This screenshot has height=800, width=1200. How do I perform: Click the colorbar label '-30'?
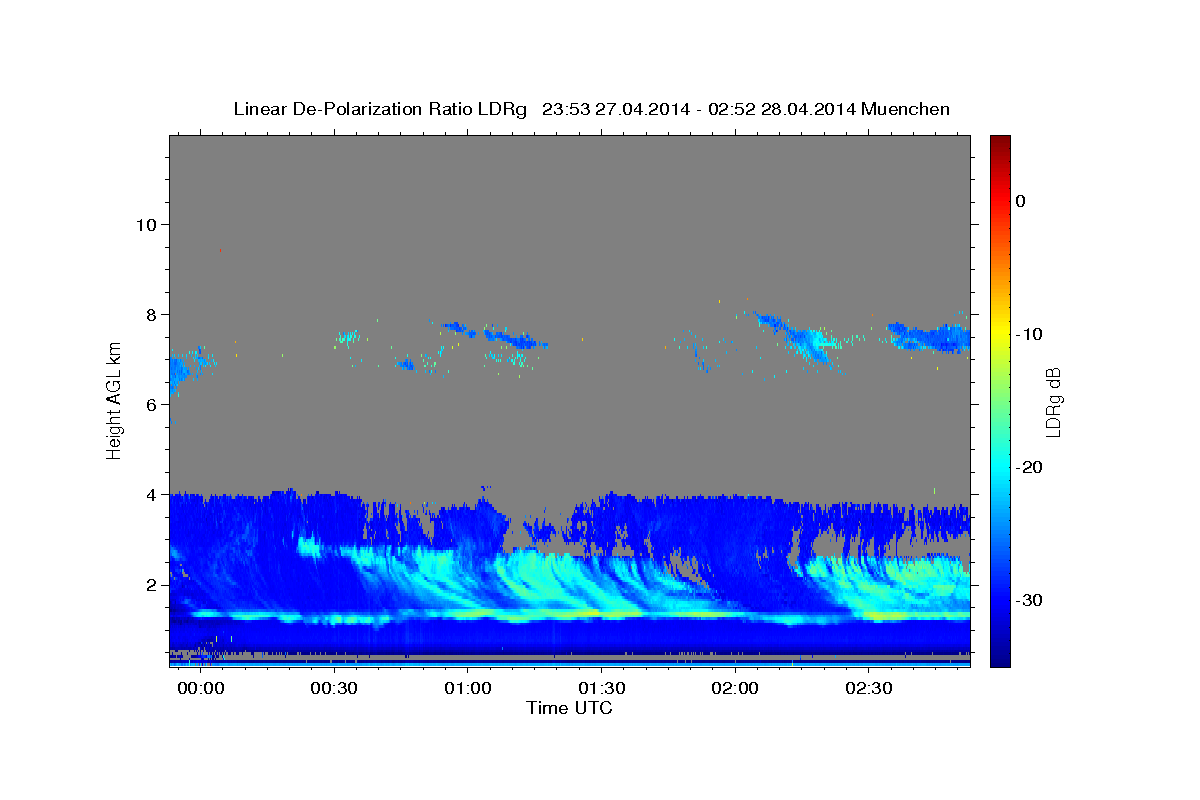pos(1029,600)
